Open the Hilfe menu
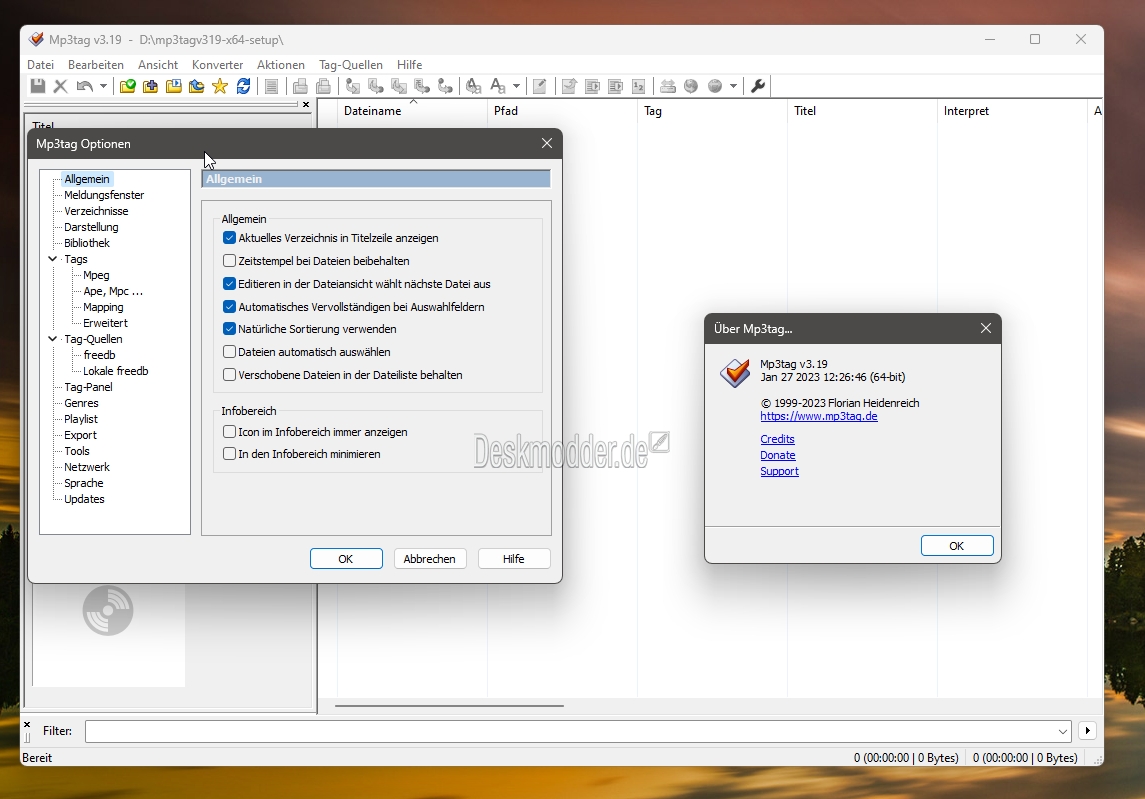Image resolution: width=1145 pixels, height=799 pixels. click(410, 65)
